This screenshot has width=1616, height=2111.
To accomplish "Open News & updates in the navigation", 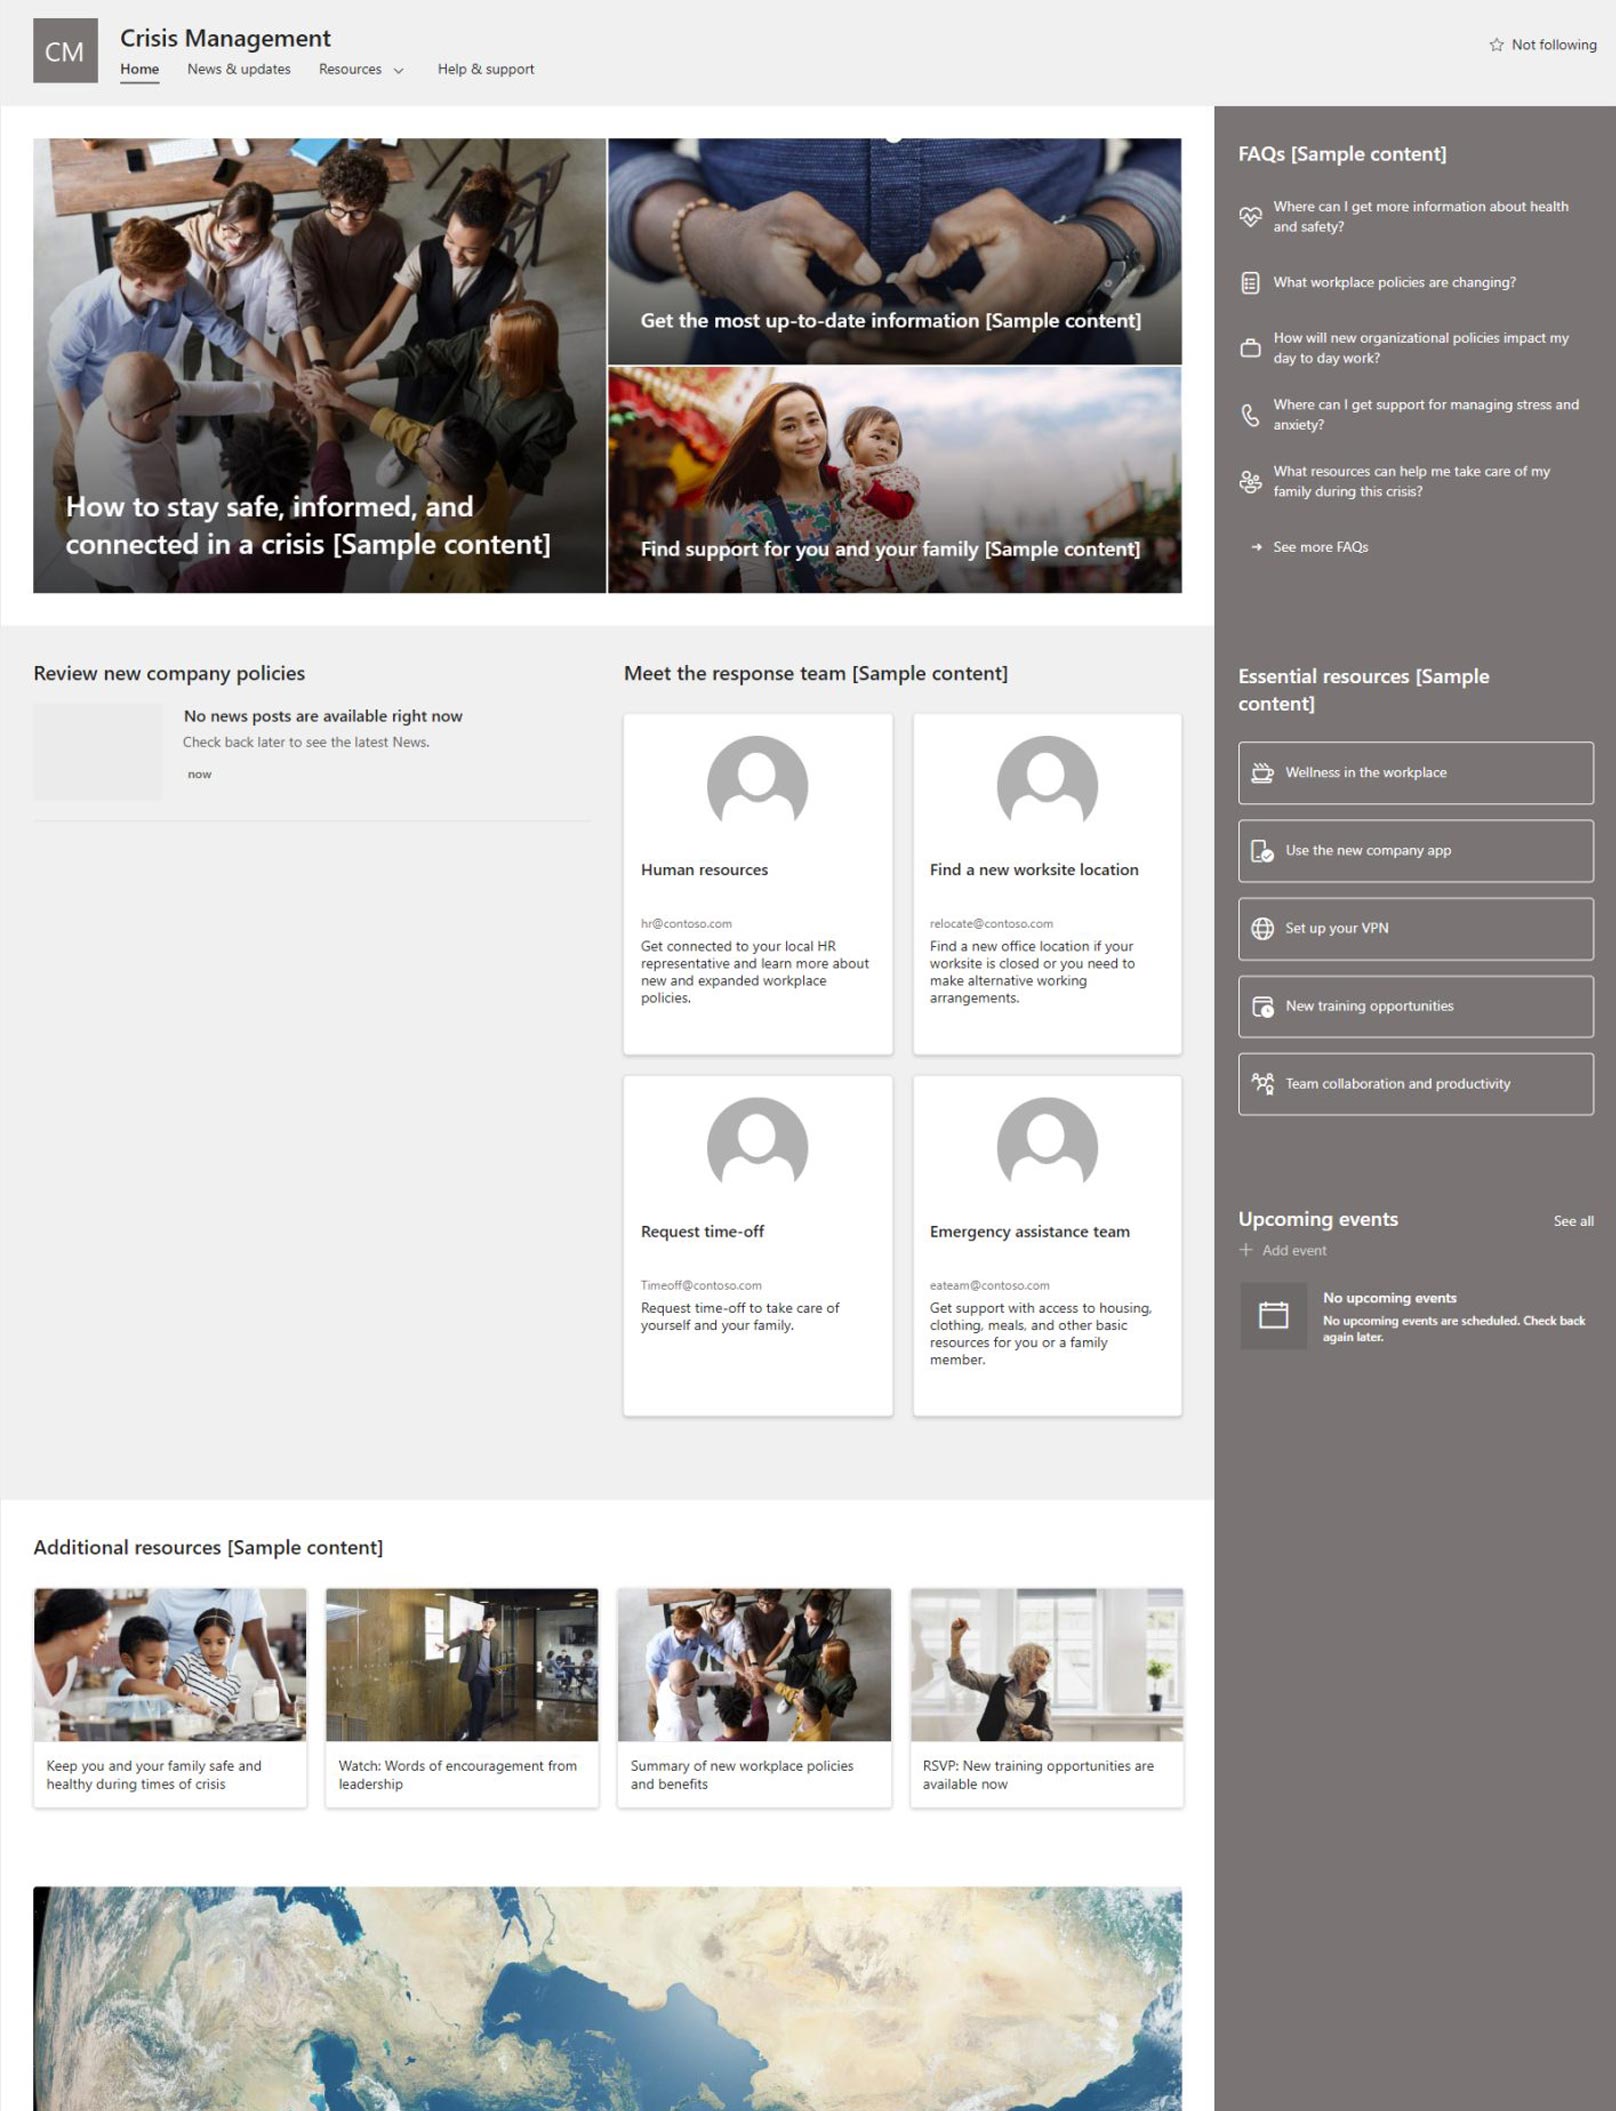I will (x=239, y=69).
